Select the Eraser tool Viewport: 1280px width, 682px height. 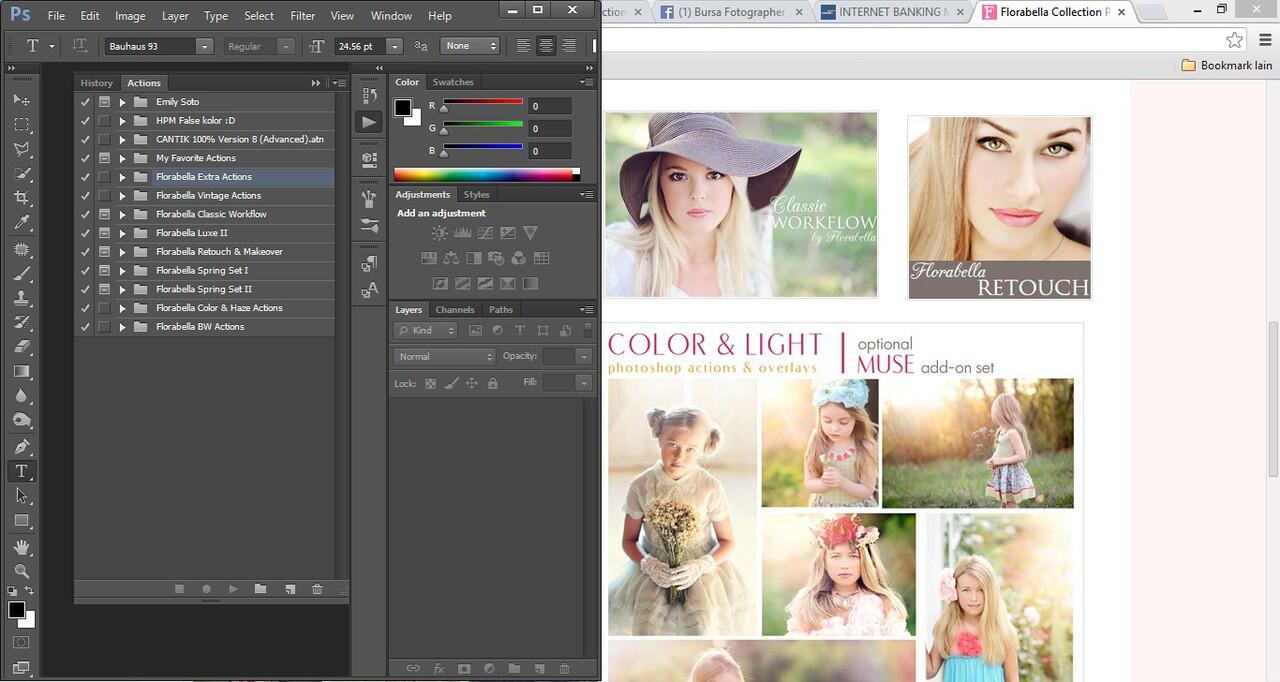pos(21,347)
